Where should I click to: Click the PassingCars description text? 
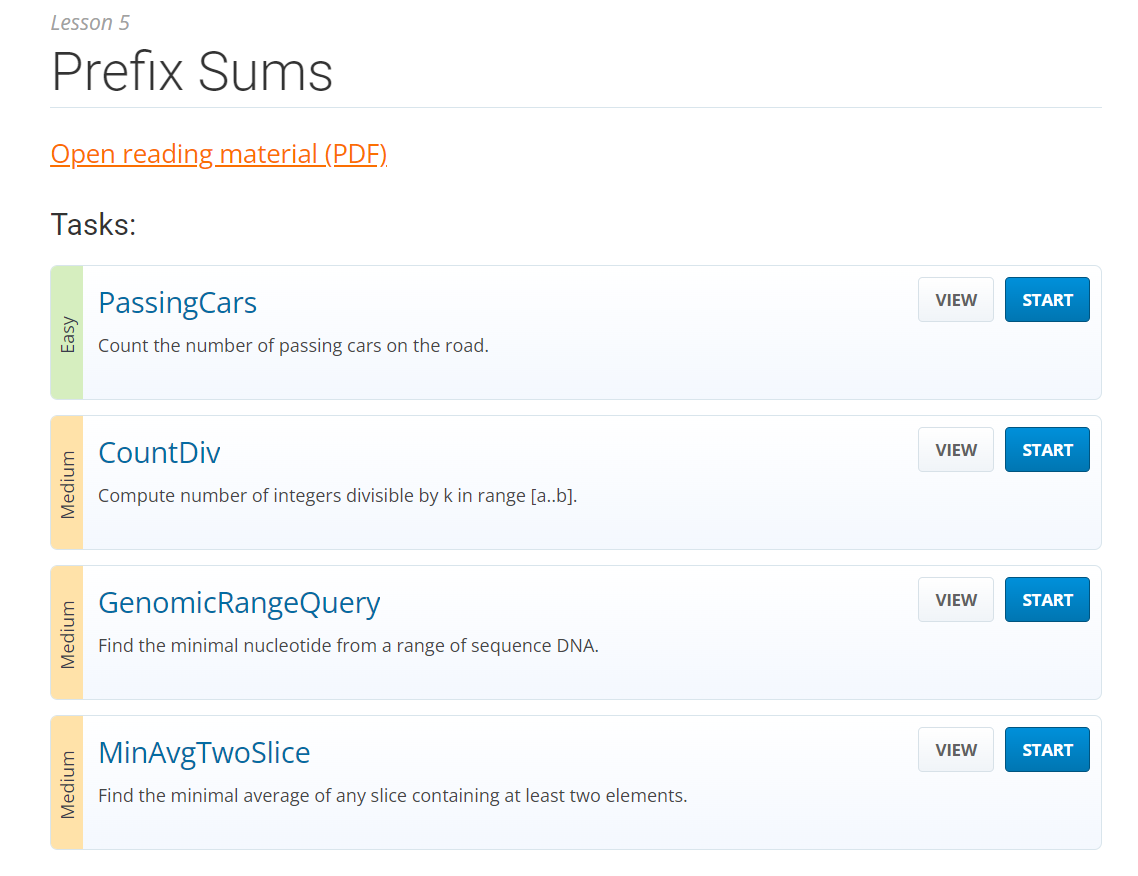293,346
